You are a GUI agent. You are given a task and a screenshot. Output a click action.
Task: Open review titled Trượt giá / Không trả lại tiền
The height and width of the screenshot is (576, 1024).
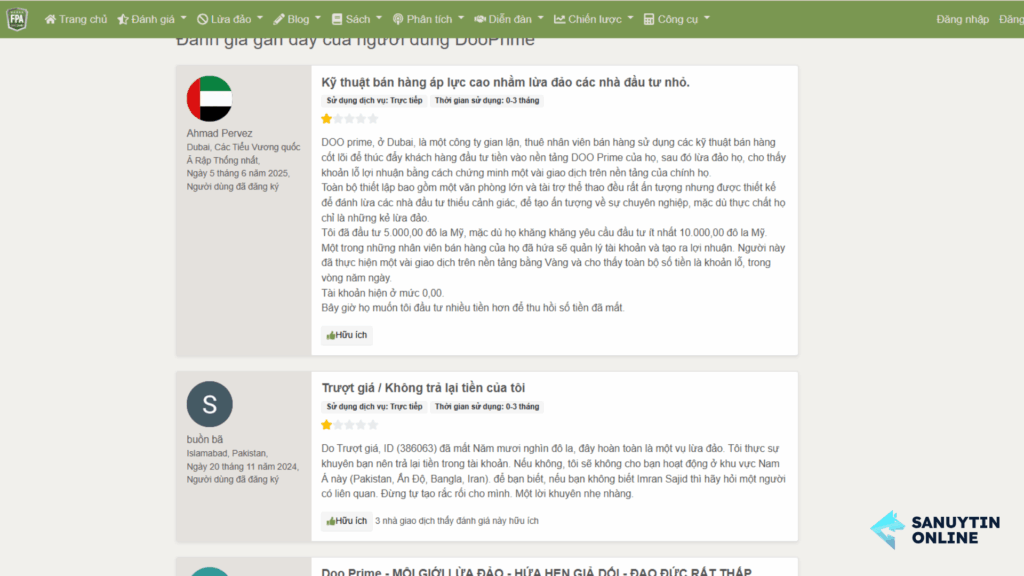click(x=423, y=388)
